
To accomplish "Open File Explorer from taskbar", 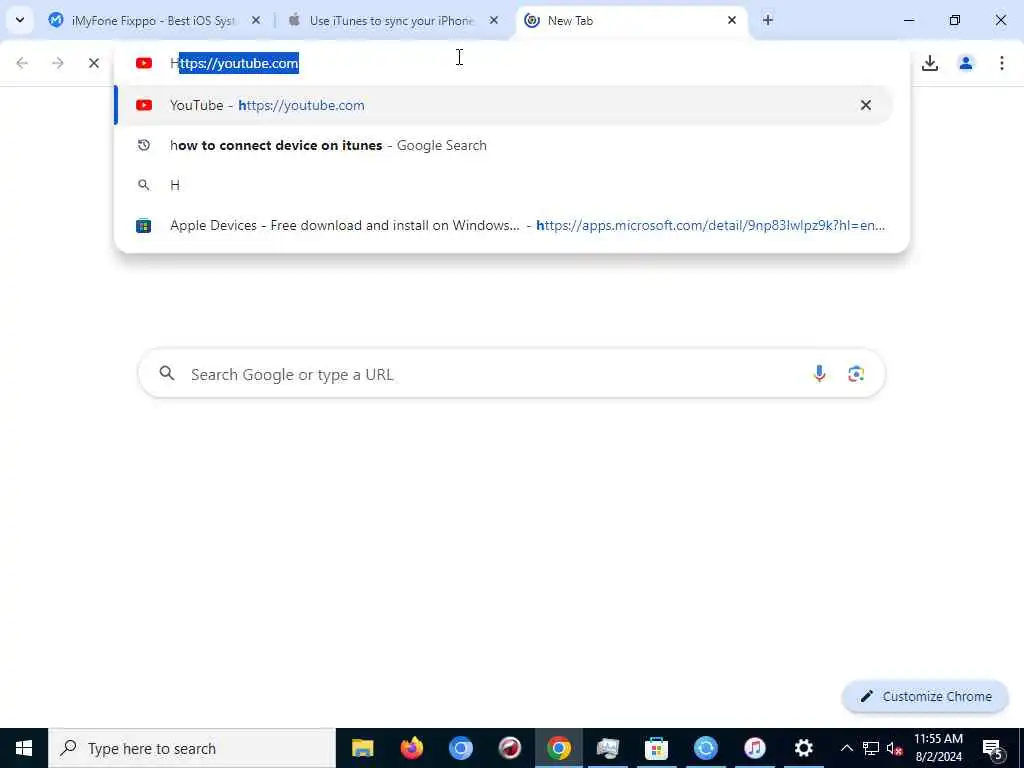I will [x=362, y=748].
